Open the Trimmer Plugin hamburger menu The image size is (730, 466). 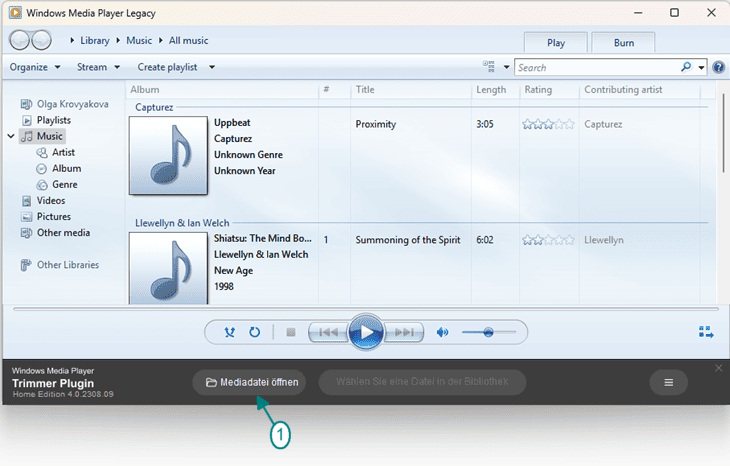tap(669, 383)
